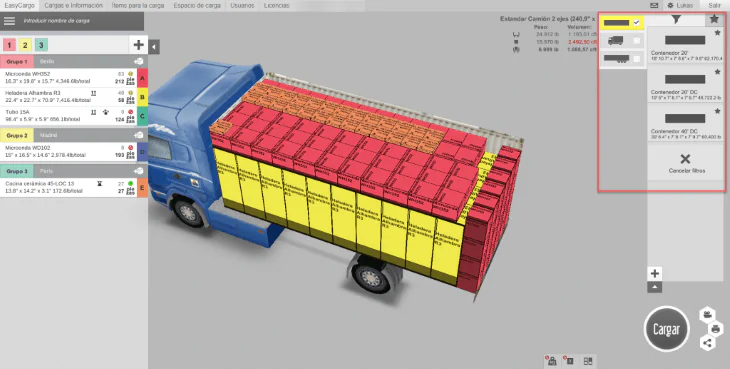
Task: Collapse the left items panel arrow
Action: click(x=154, y=47)
